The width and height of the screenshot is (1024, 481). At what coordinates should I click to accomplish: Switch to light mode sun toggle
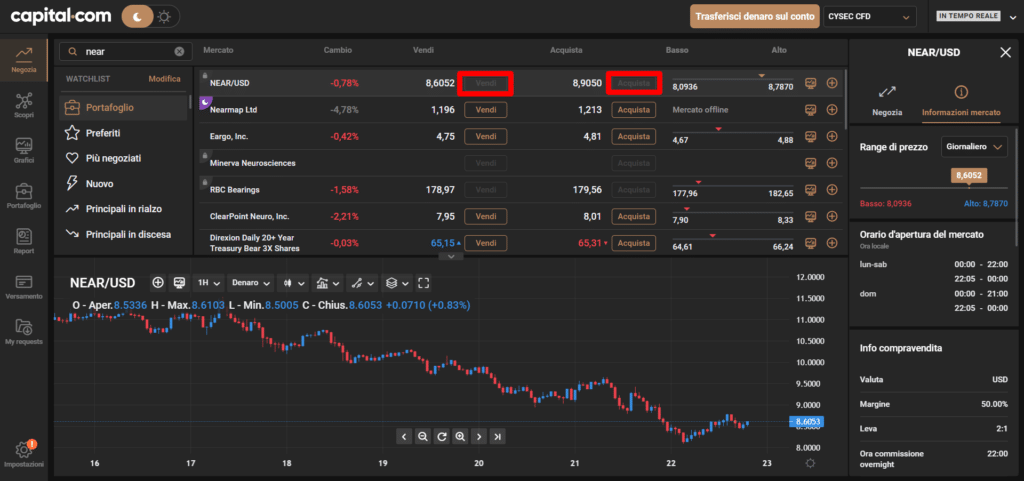coord(164,16)
